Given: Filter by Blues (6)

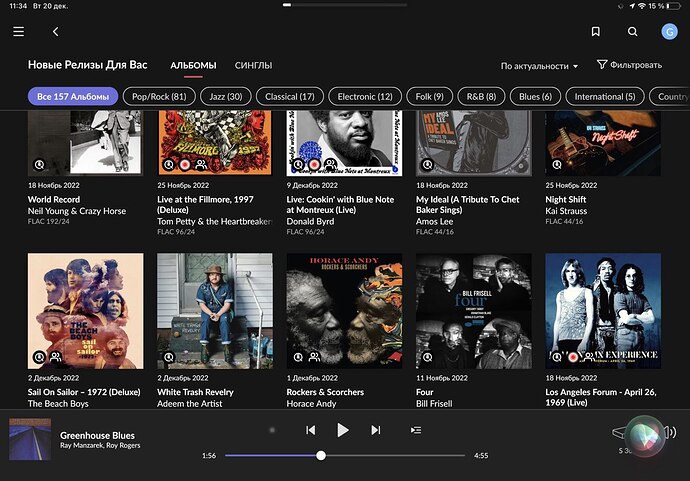Looking at the screenshot, I should [x=536, y=96].
